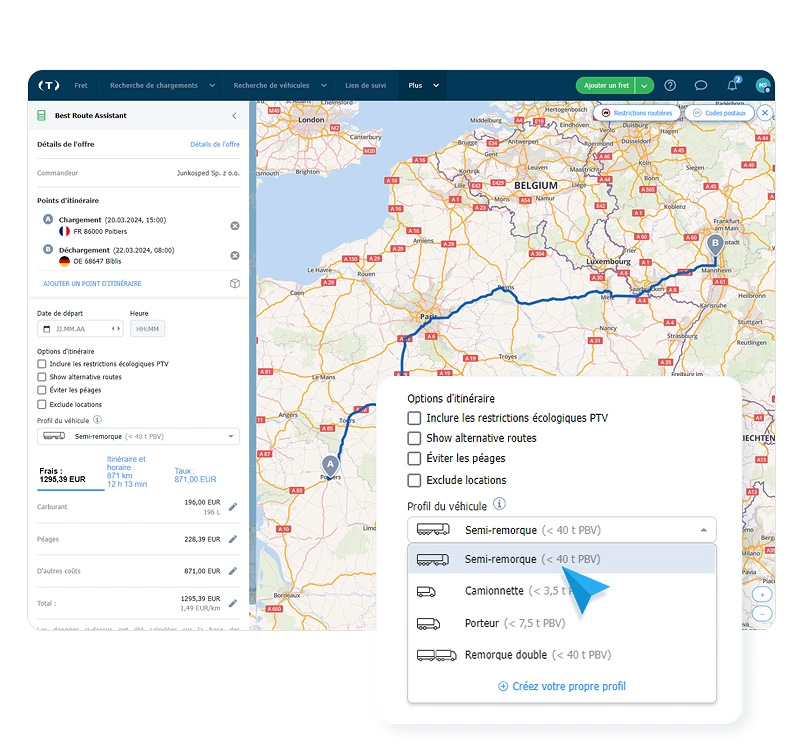Click the Trans.eu logo in the header
The width and height of the screenshot is (800, 750).
(49, 85)
